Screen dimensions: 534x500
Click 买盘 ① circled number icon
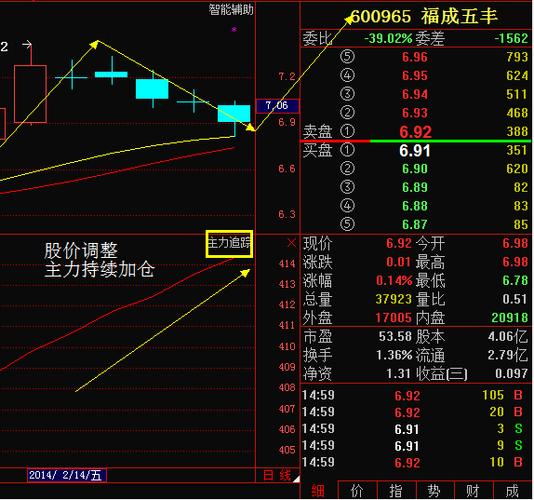point(347,150)
